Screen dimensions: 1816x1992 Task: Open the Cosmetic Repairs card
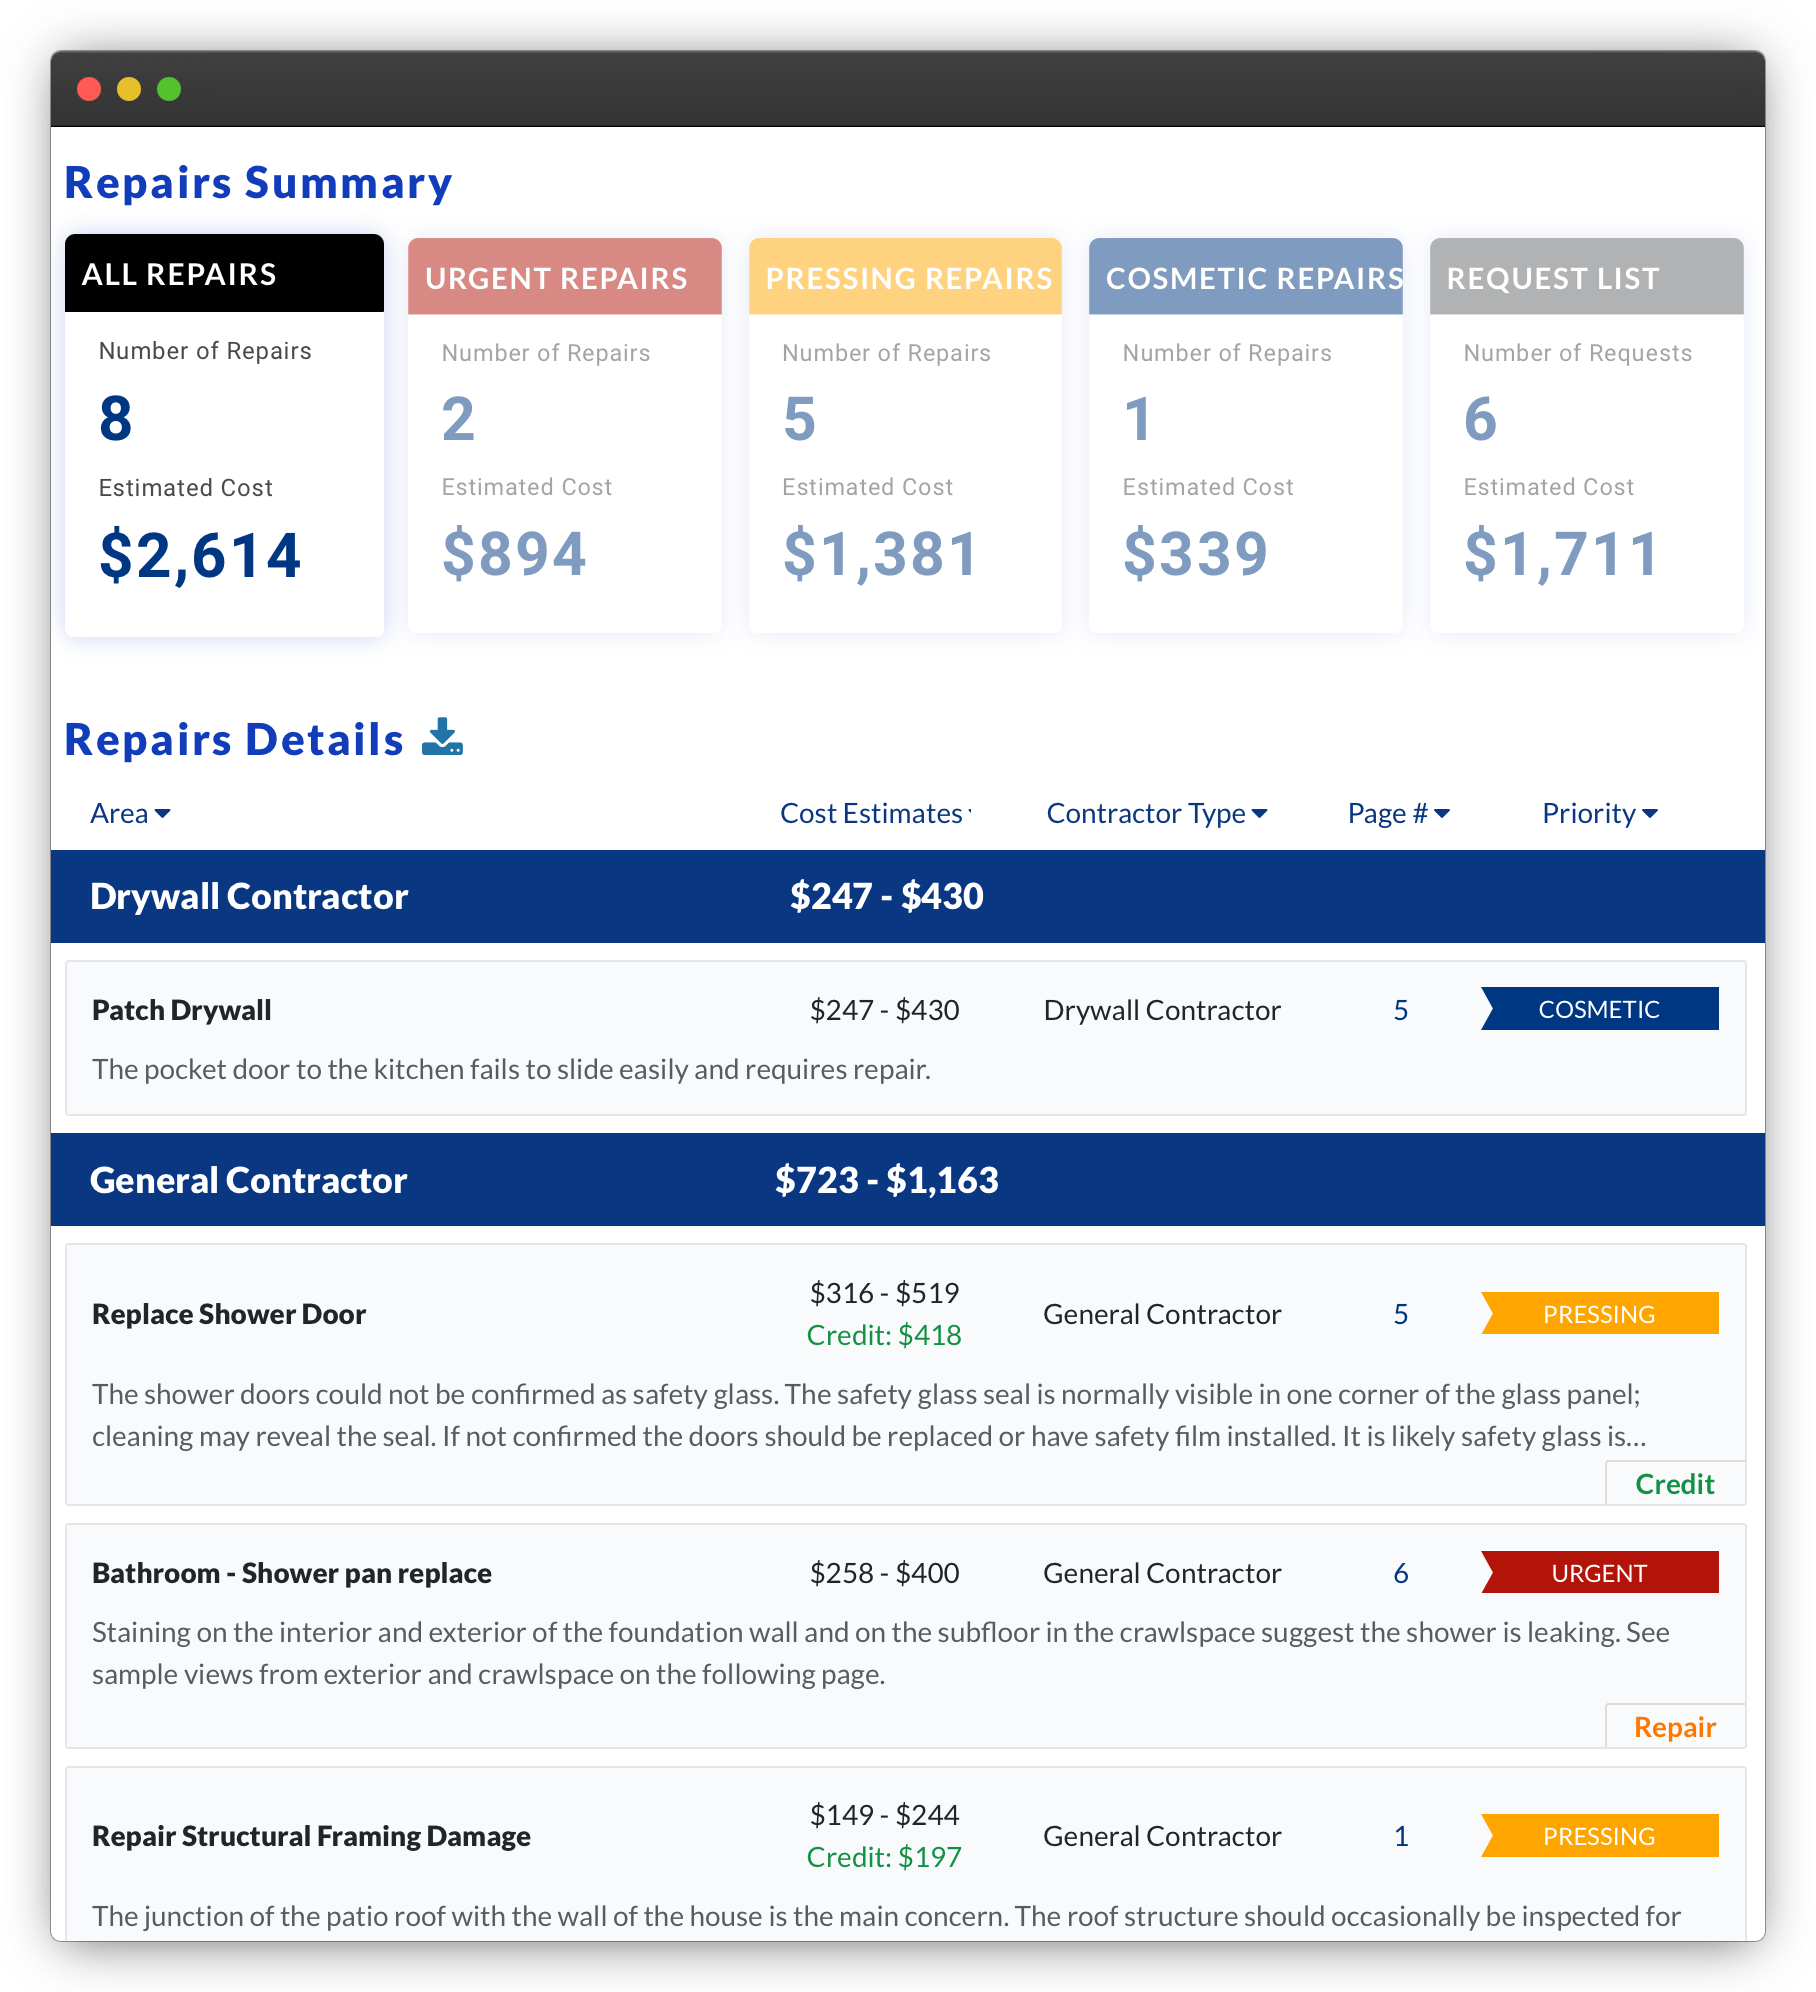pyautogui.click(x=1245, y=435)
